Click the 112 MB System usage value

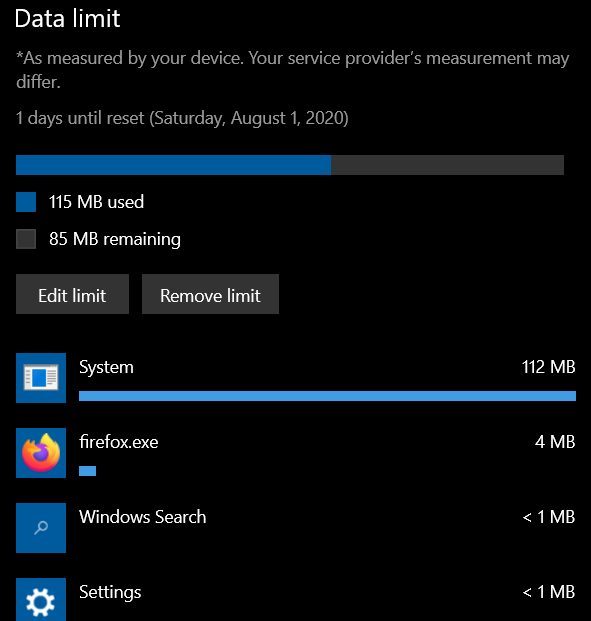point(548,367)
